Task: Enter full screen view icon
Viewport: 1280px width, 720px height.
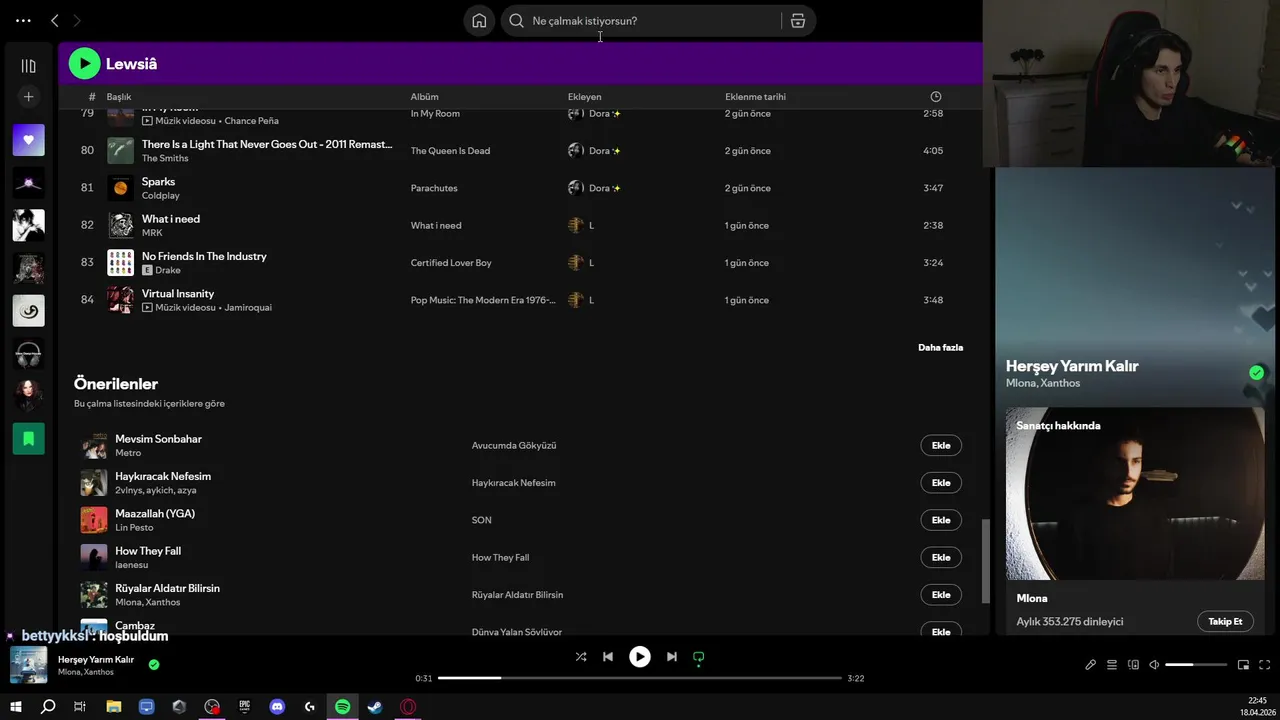Action: (1264, 665)
